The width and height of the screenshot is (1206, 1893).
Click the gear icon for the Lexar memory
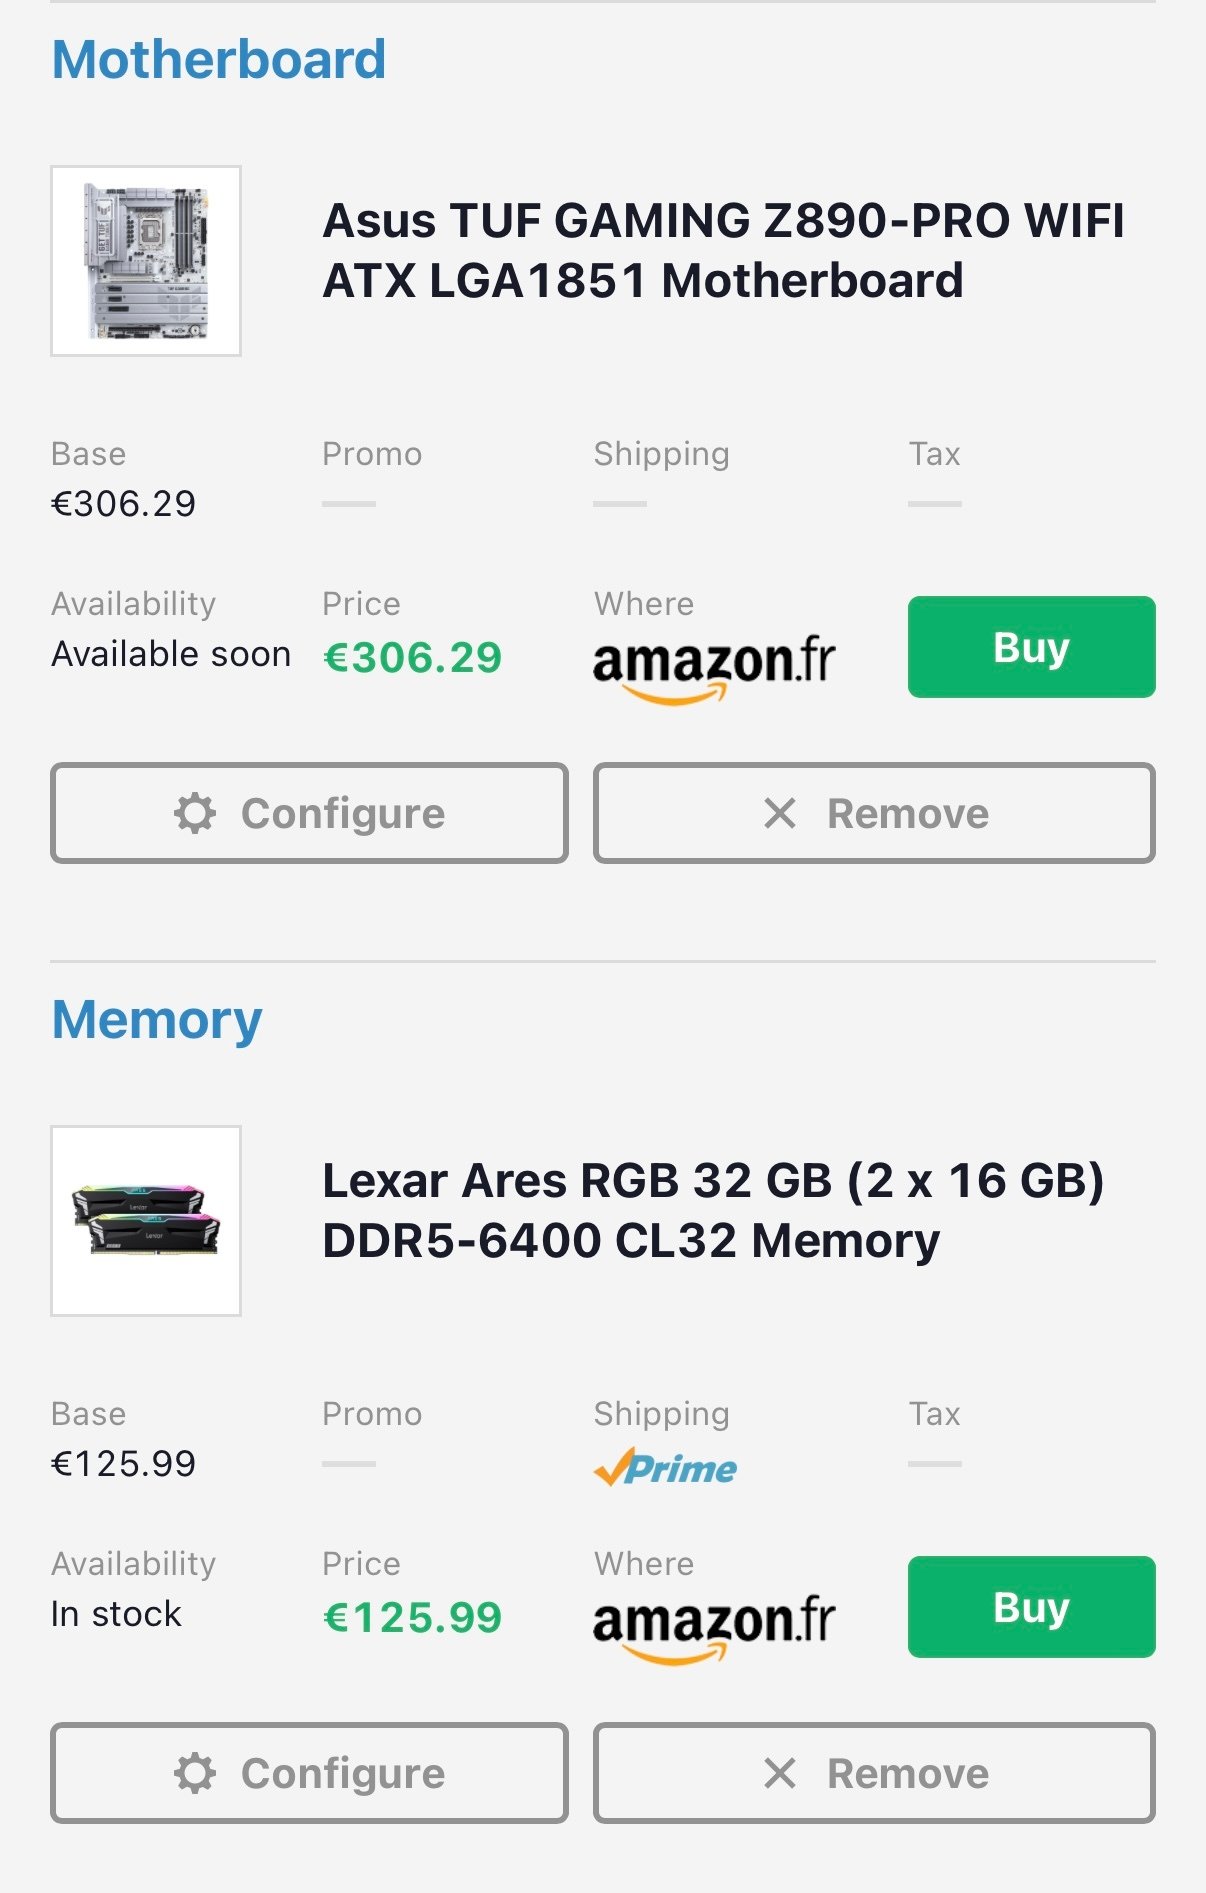[x=195, y=1773]
